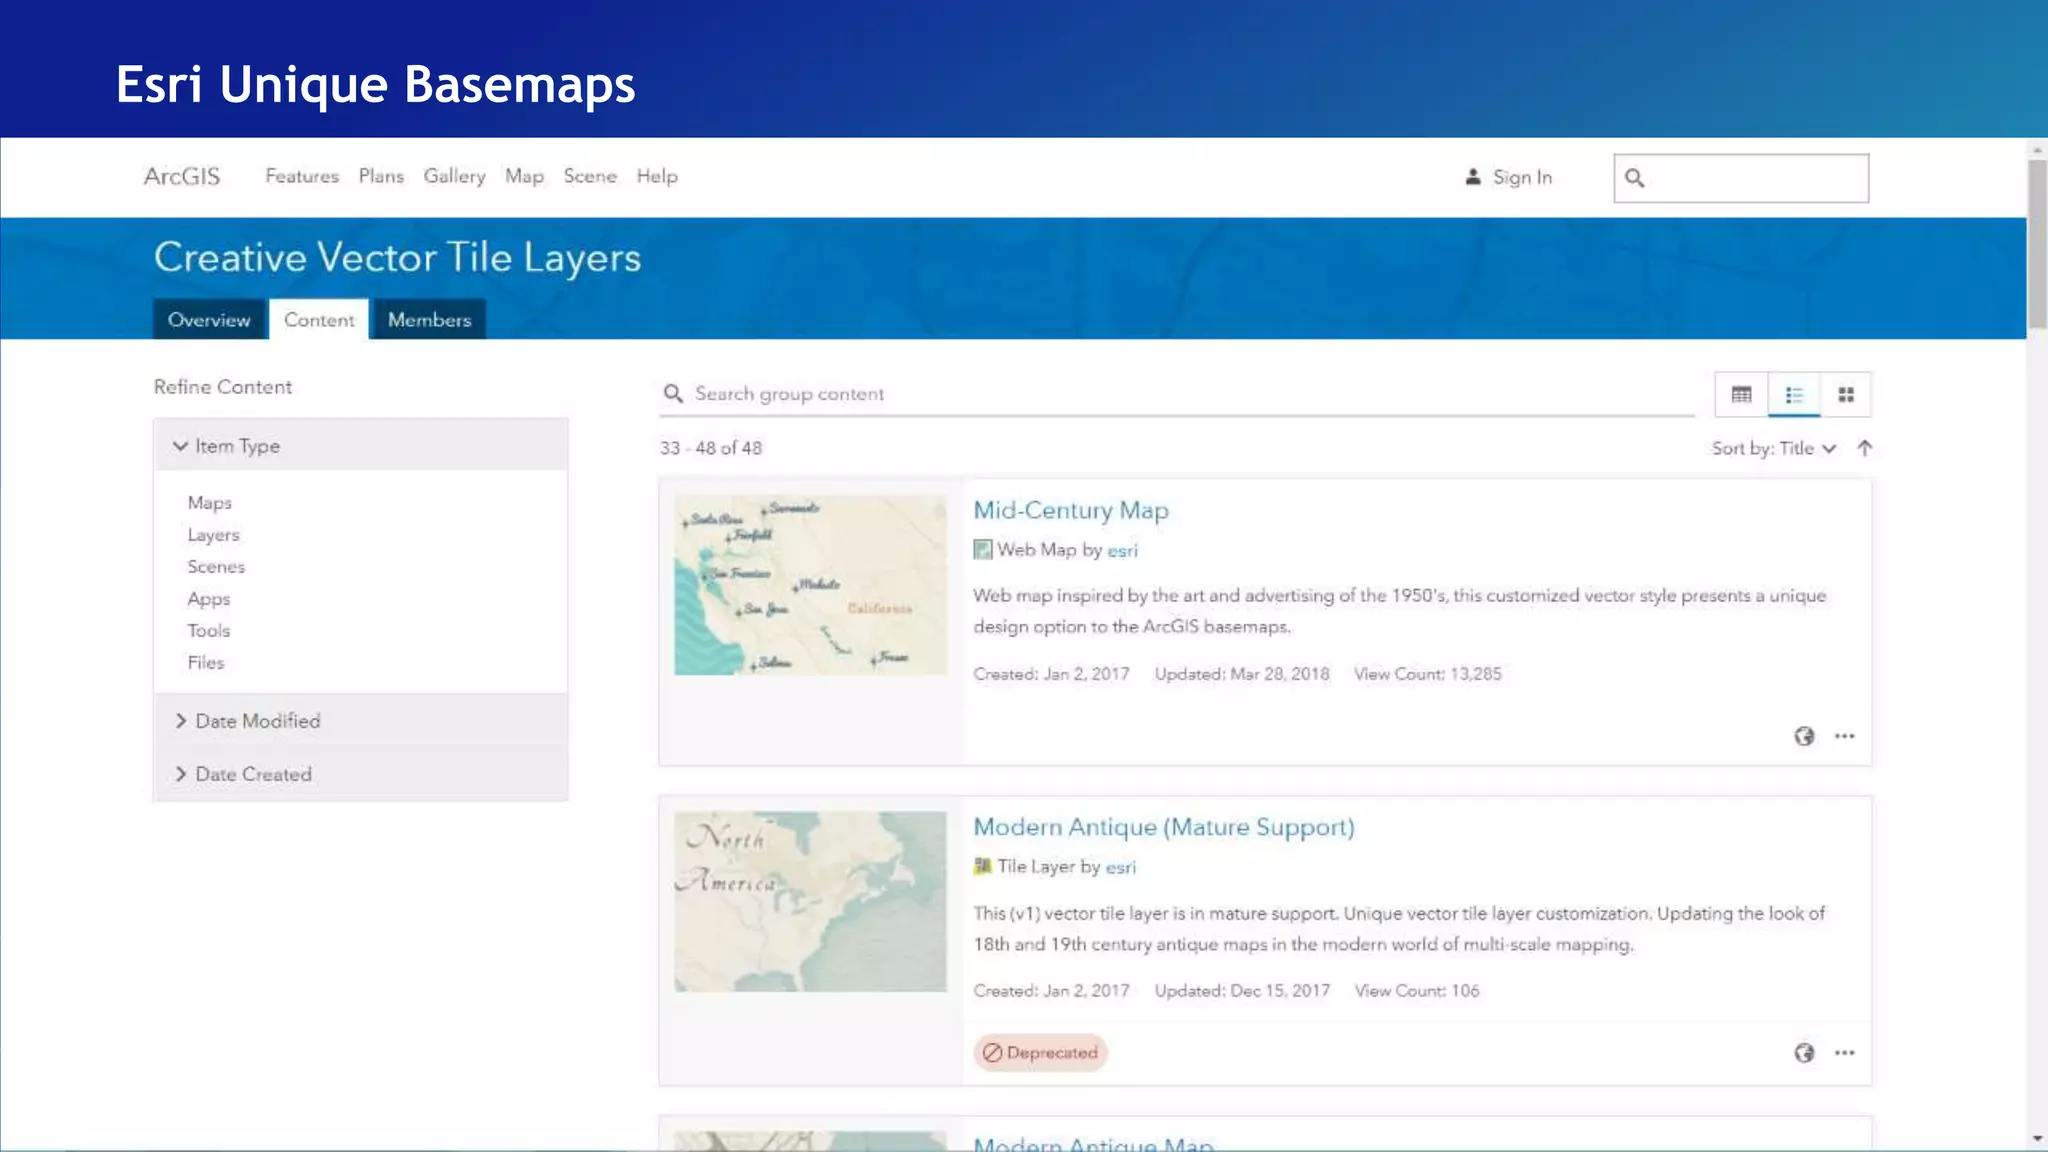Viewport: 2048px width, 1152px height.
Task: Open the Members tab
Action: click(429, 320)
